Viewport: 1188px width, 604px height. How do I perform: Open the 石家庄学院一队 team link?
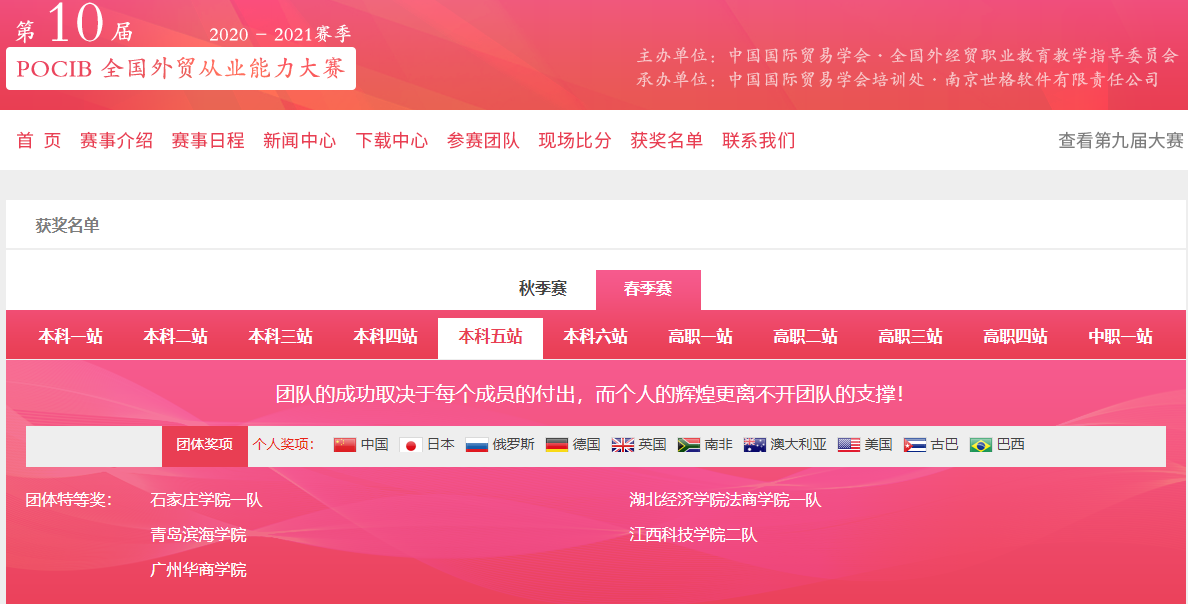click(x=206, y=500)
